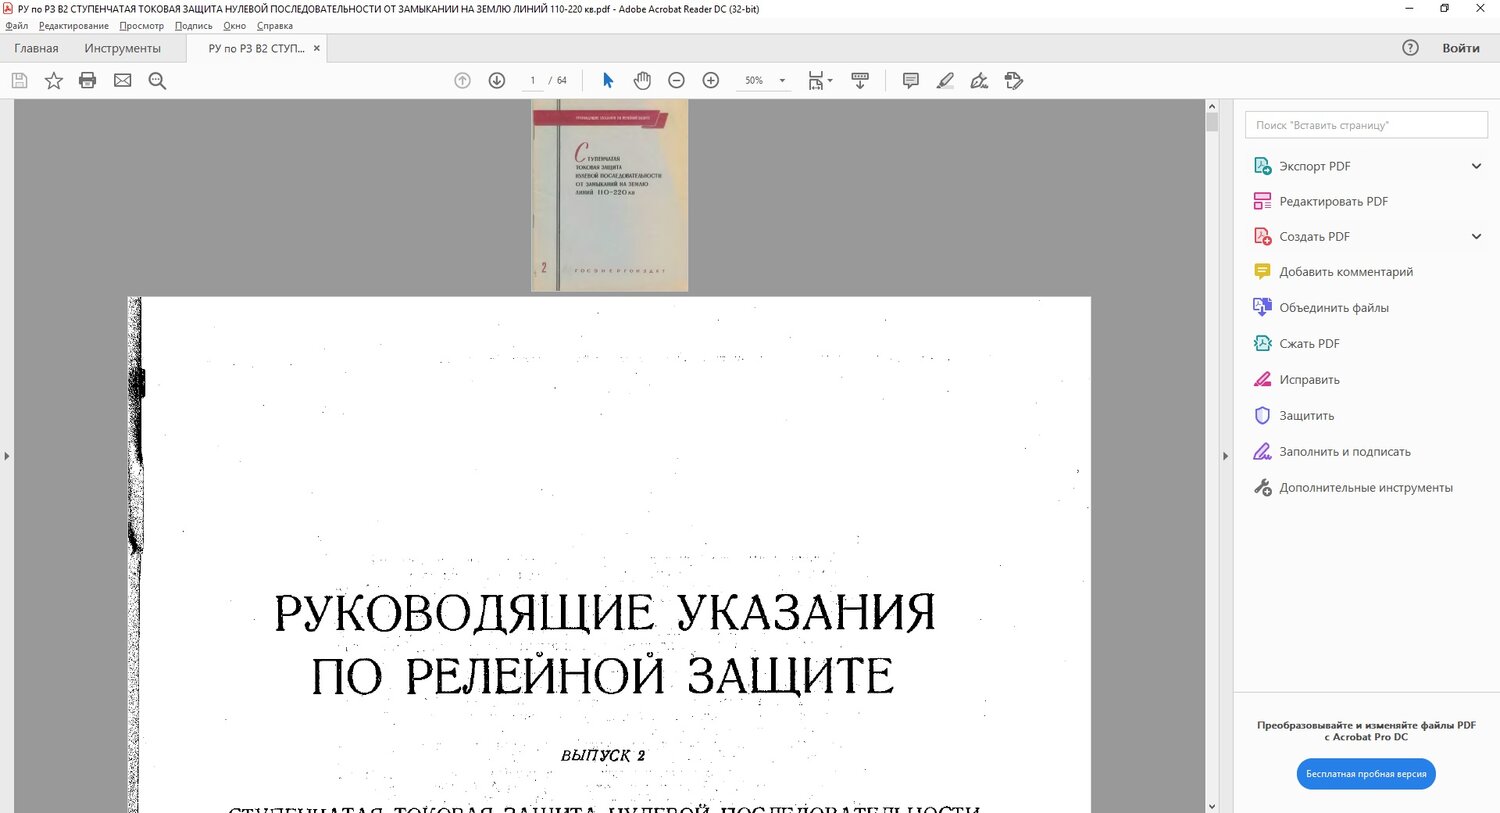
Task: Open document search
Action: pos(157,80)
